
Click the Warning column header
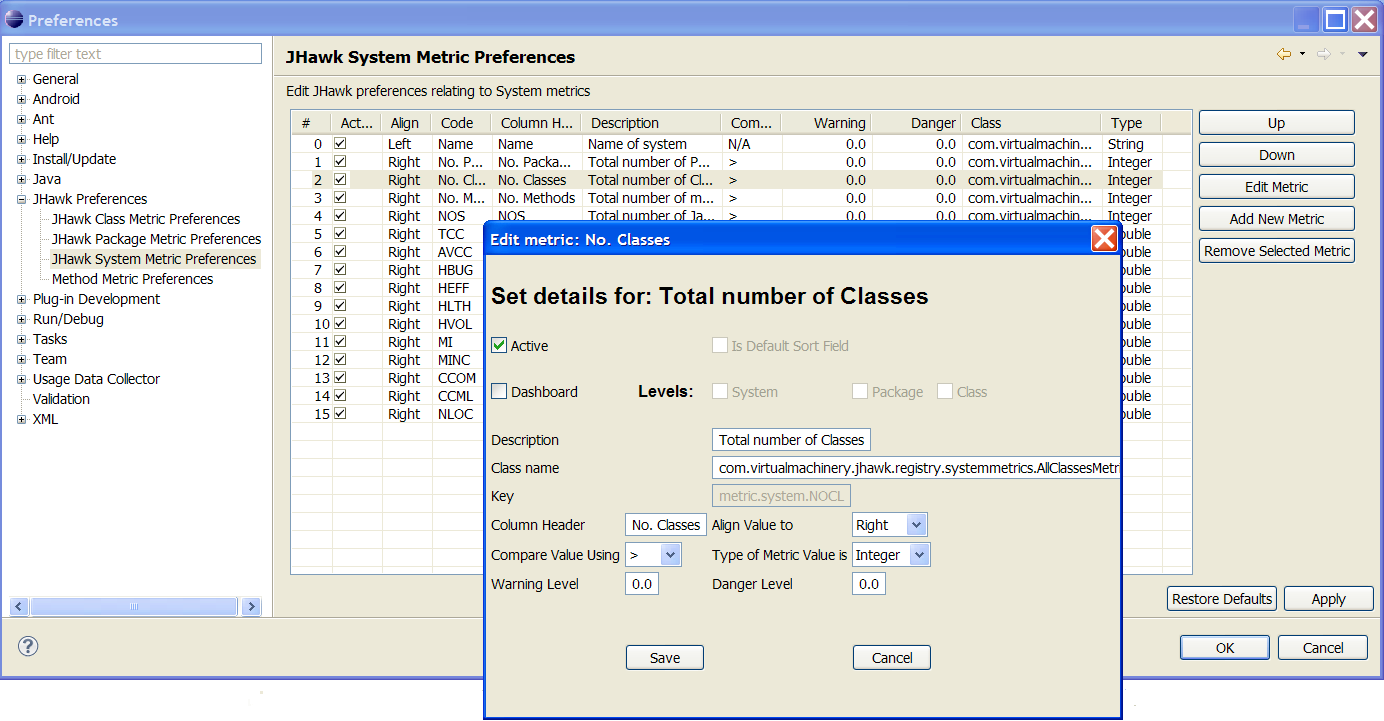pos(826,123)
